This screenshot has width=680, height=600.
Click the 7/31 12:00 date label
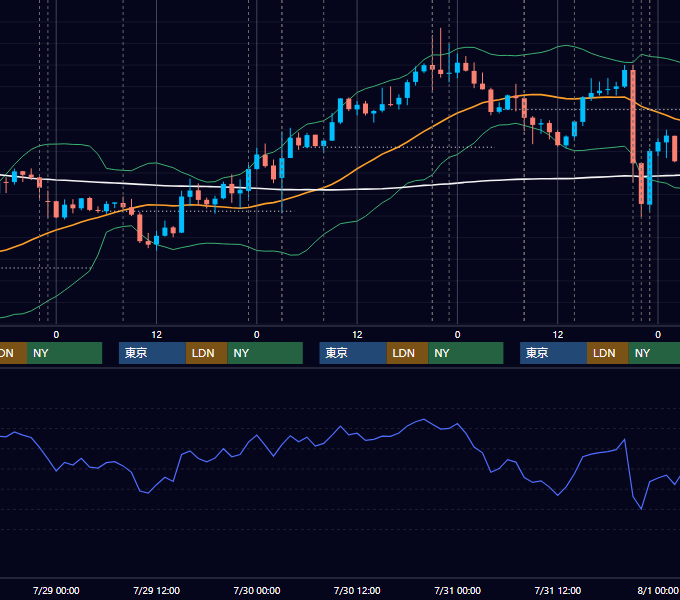(558, 590)
